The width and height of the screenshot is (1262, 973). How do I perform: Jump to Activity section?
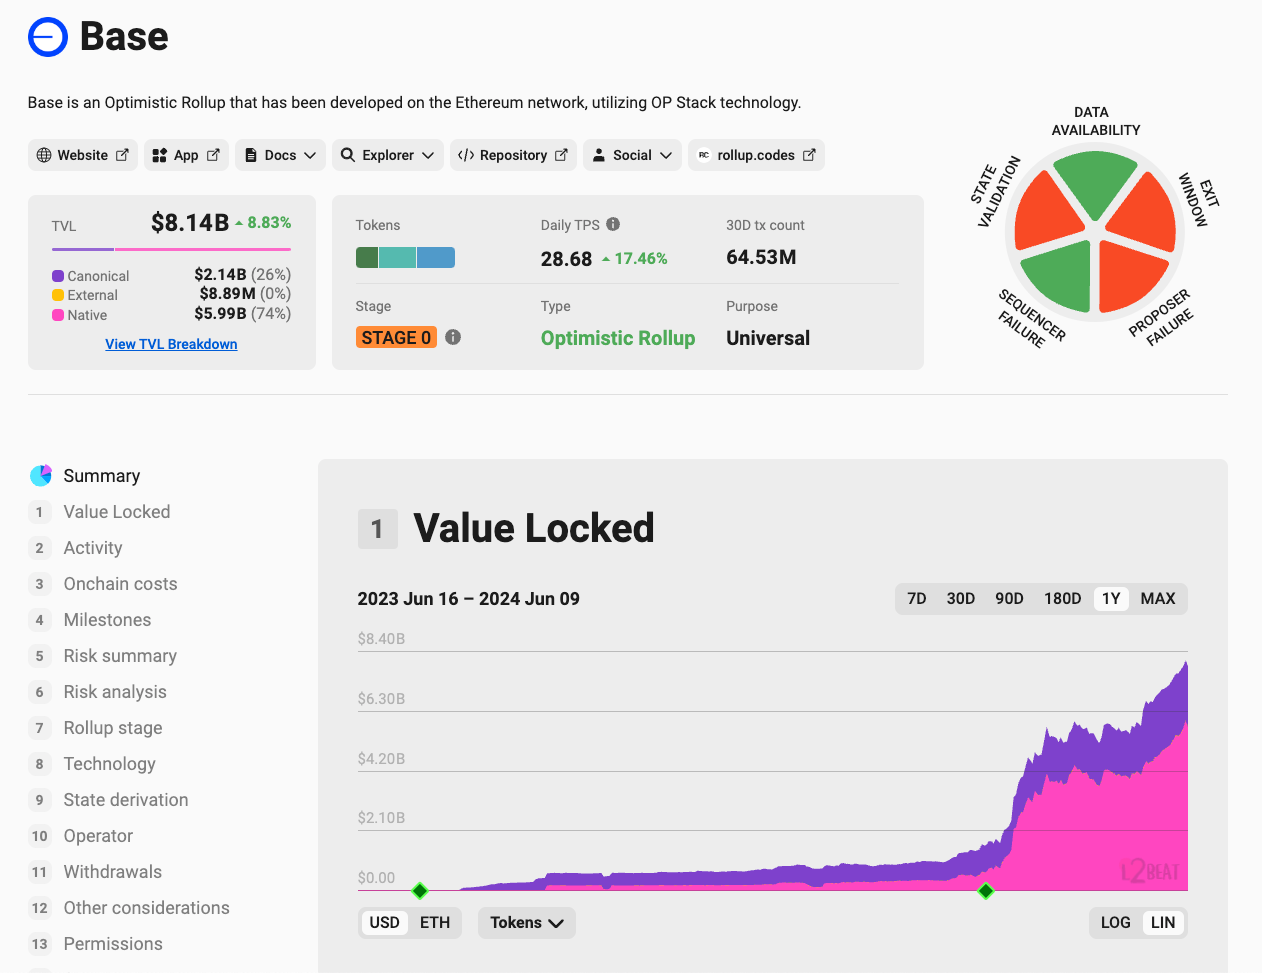tap(93, 548)
